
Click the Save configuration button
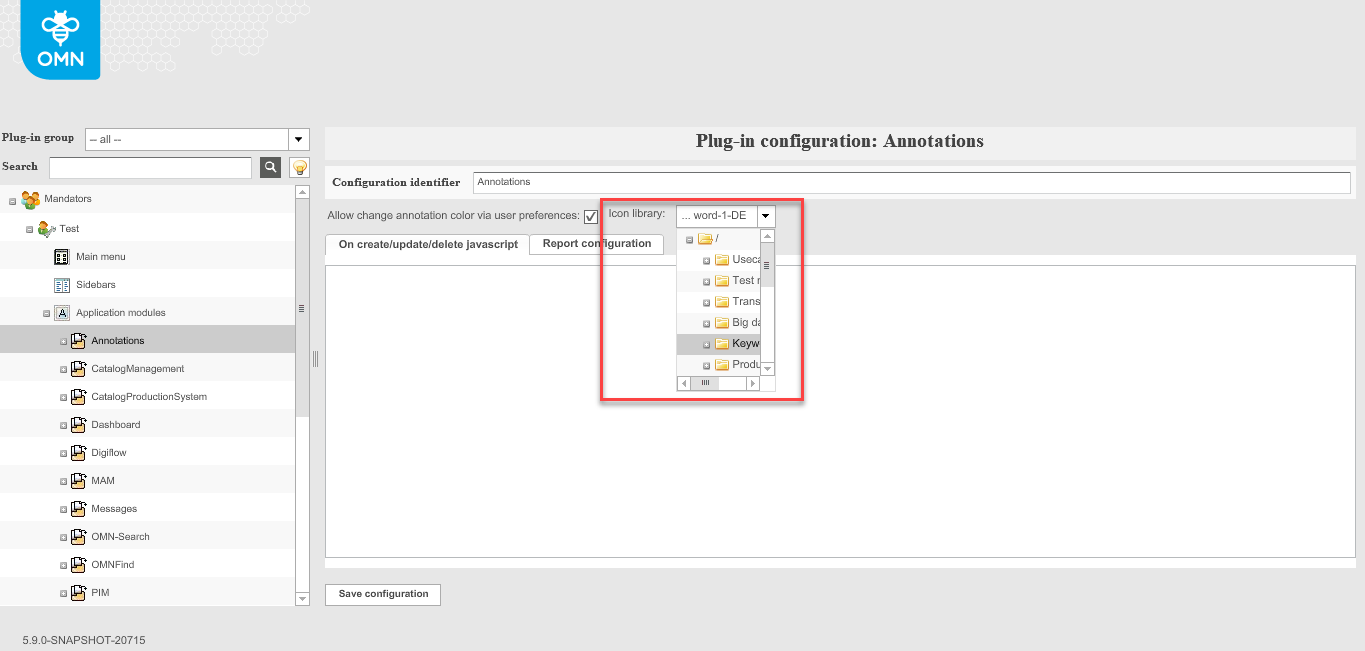pos(382,594)
